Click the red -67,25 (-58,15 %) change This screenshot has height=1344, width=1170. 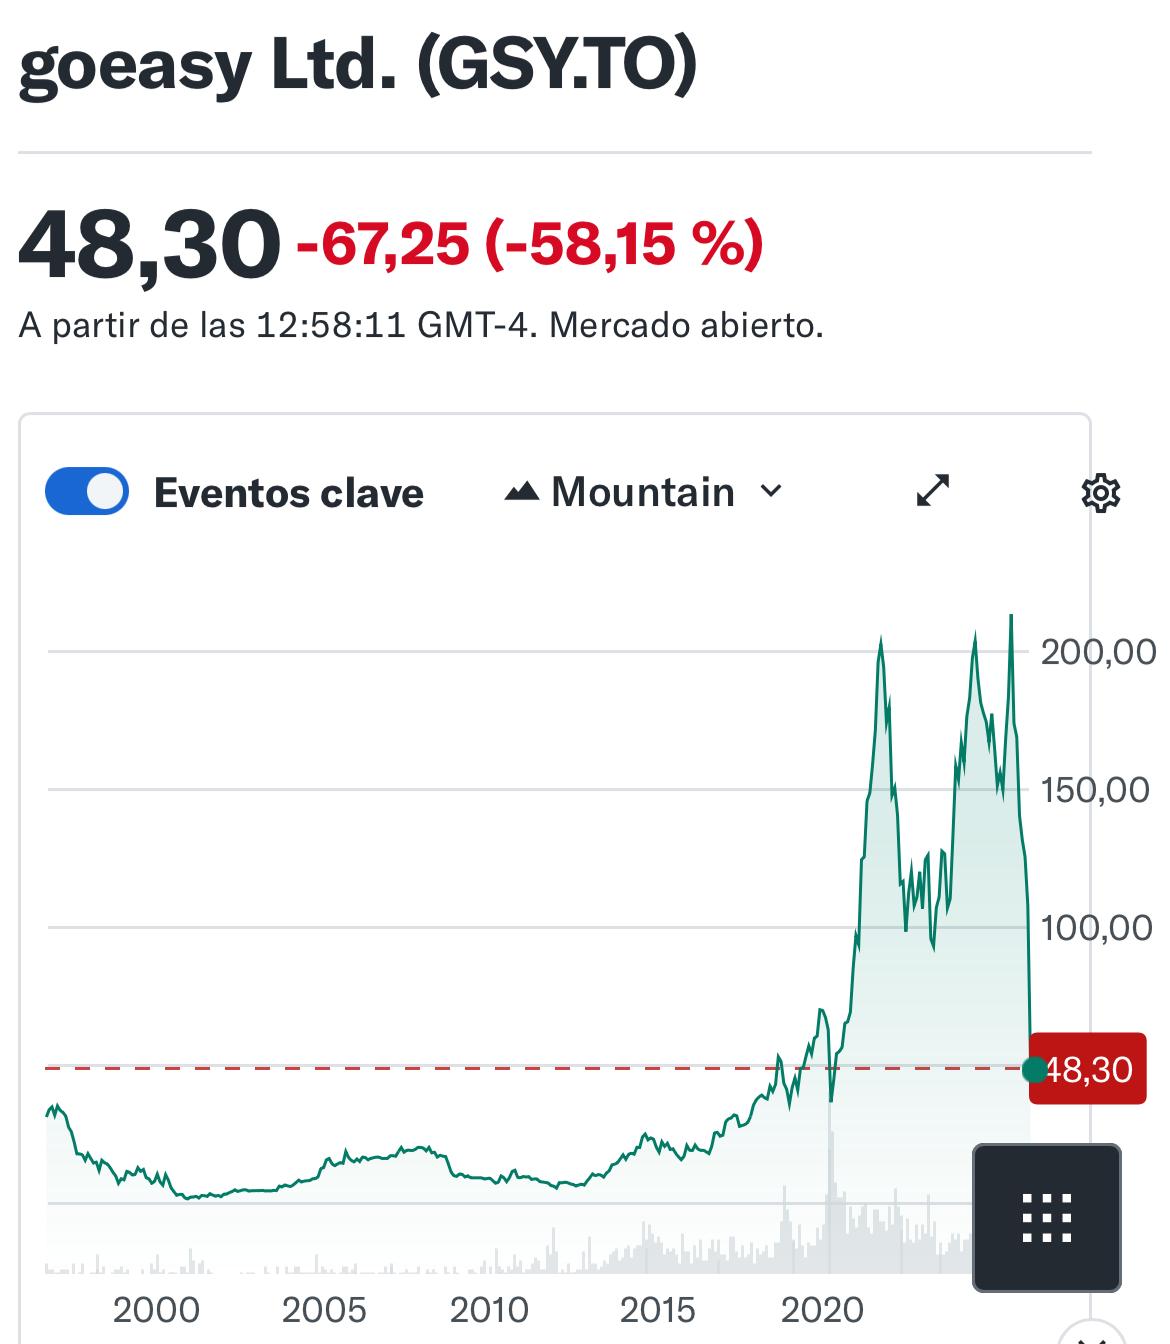click(530, 243)
